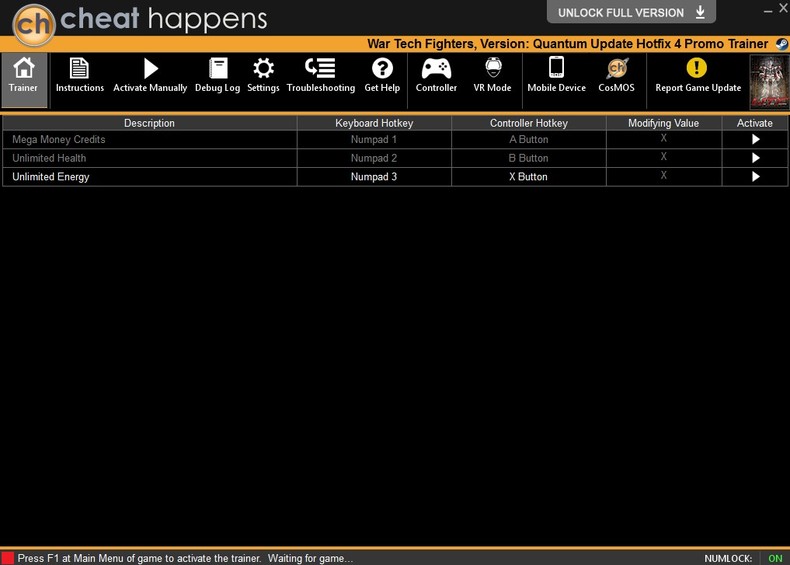
Task: Click the X Button controller hotkey cell
Action: tap(529, 177)
